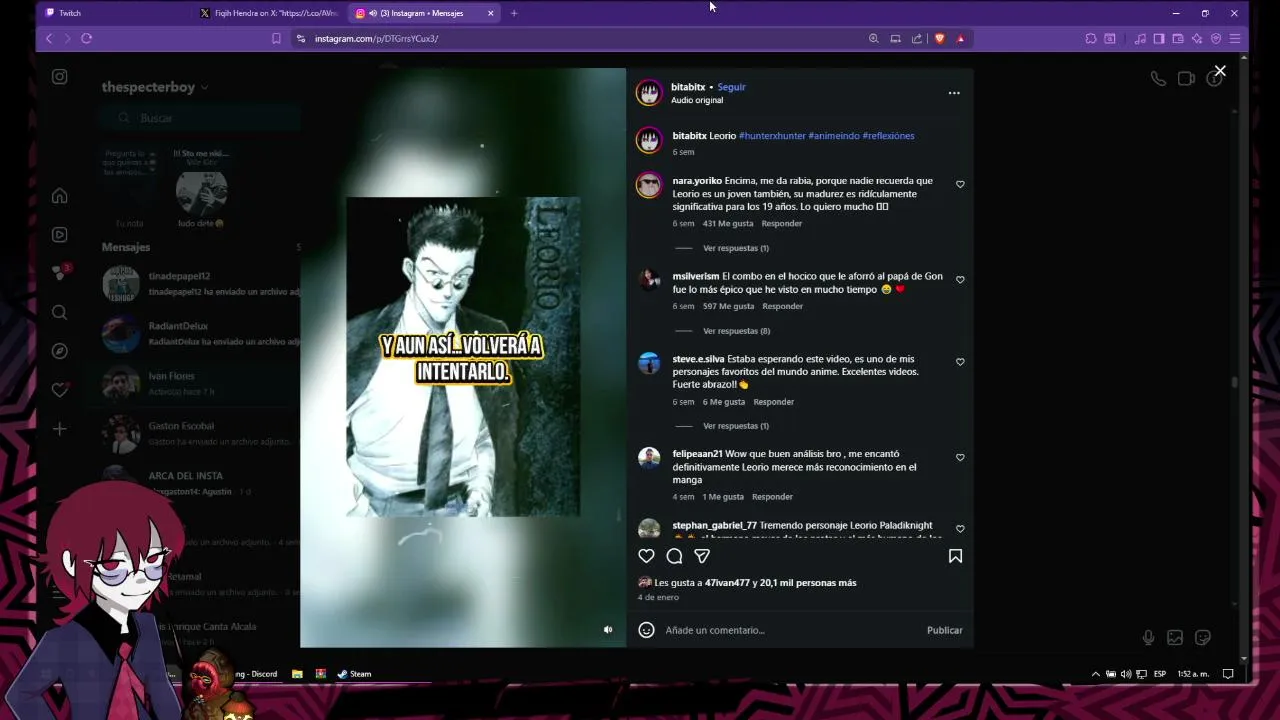Image resolution: width=1280 pixels, height=720 pixels.
Task: Like nara.yoriko's comment
Action: click(x=960, y=184)
